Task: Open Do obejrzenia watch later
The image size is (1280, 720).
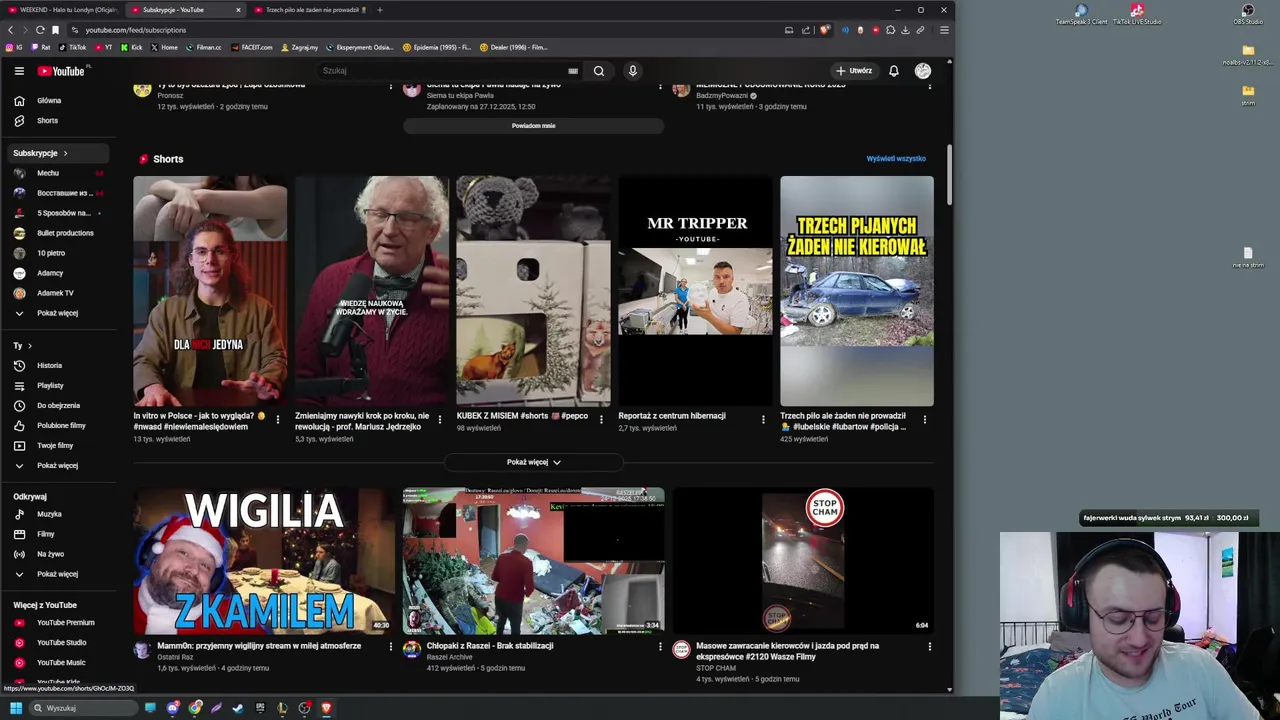Action: [60, 406]
